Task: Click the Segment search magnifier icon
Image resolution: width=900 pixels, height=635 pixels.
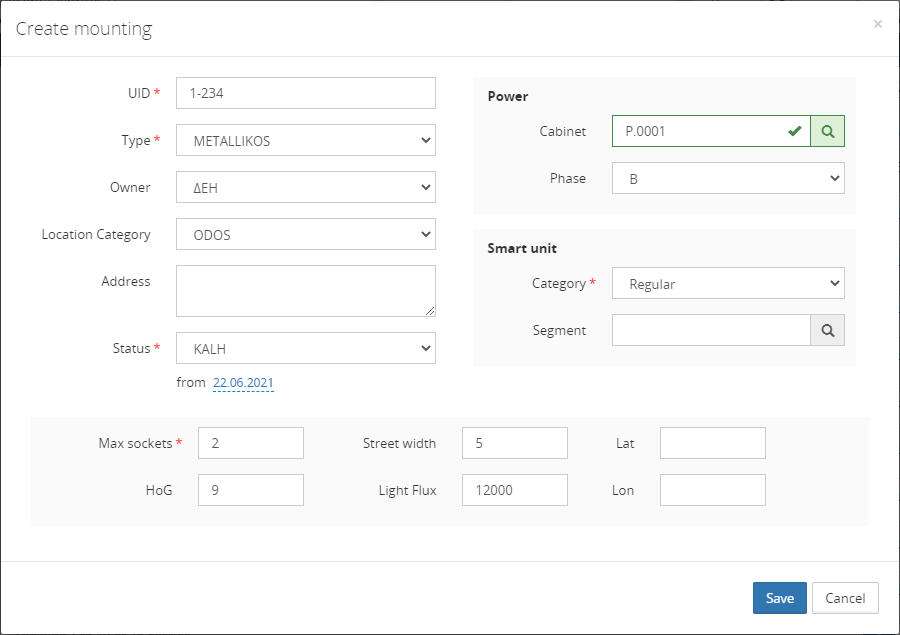Action: [x=827, y=330]
